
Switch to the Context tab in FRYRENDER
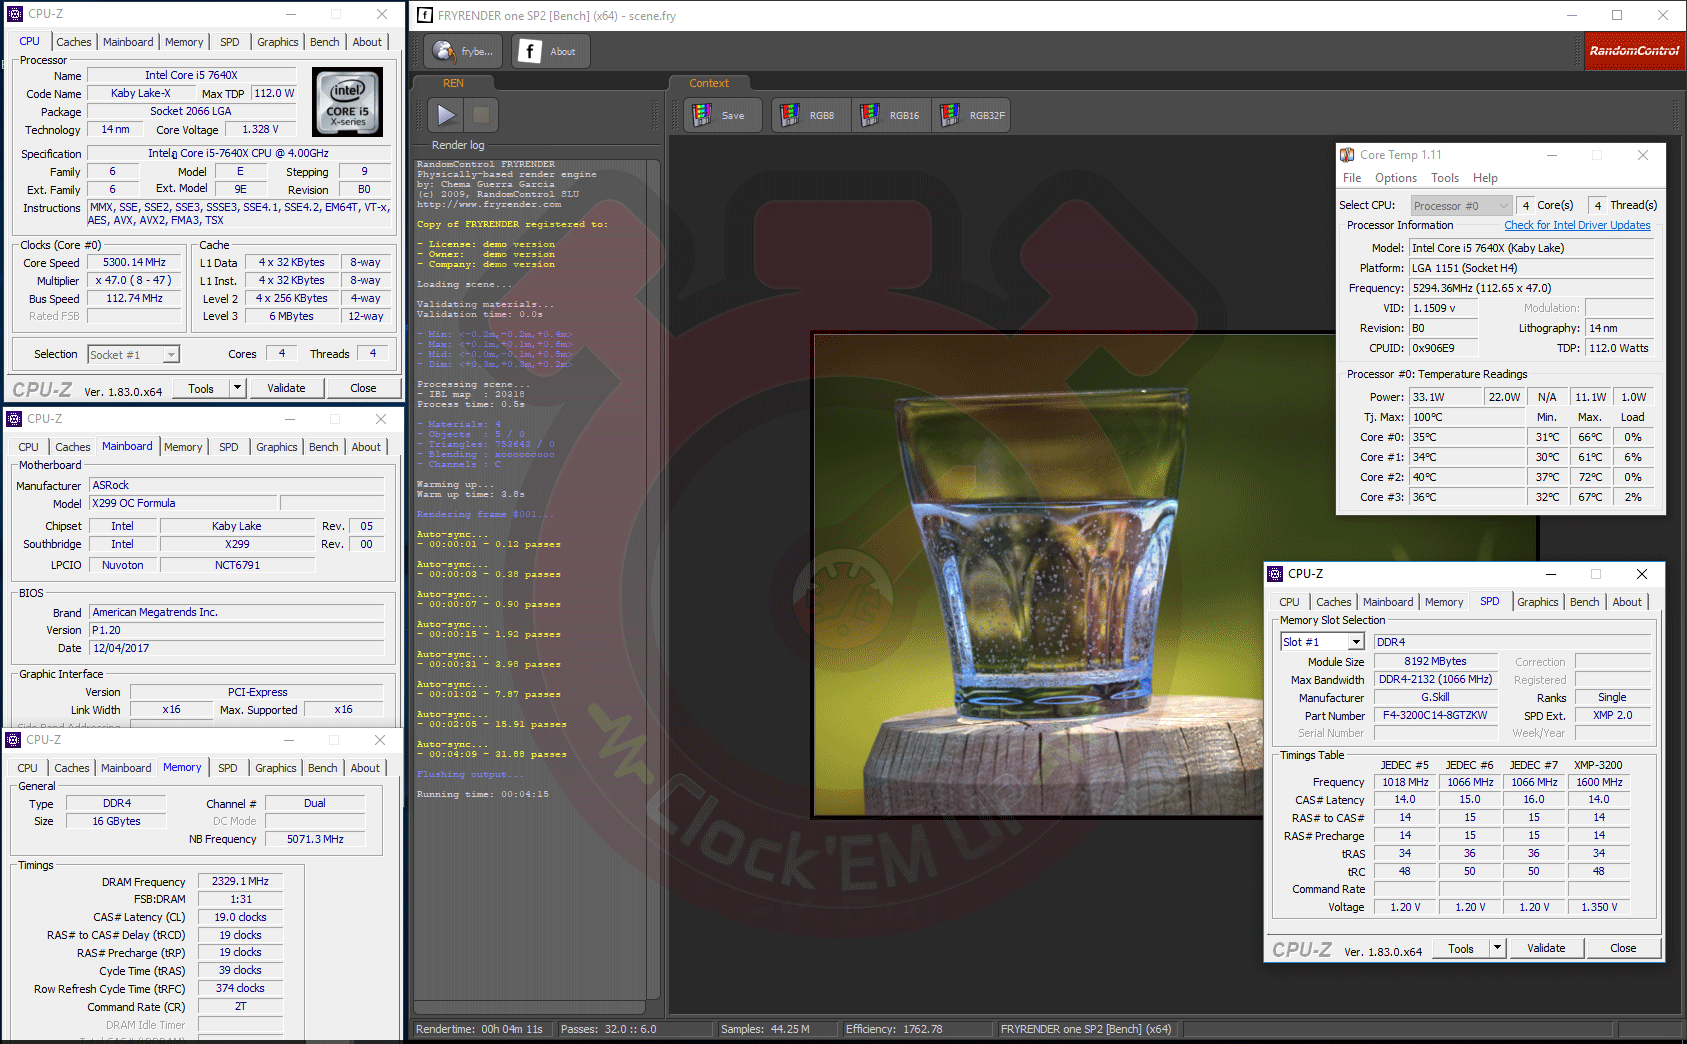708,83
